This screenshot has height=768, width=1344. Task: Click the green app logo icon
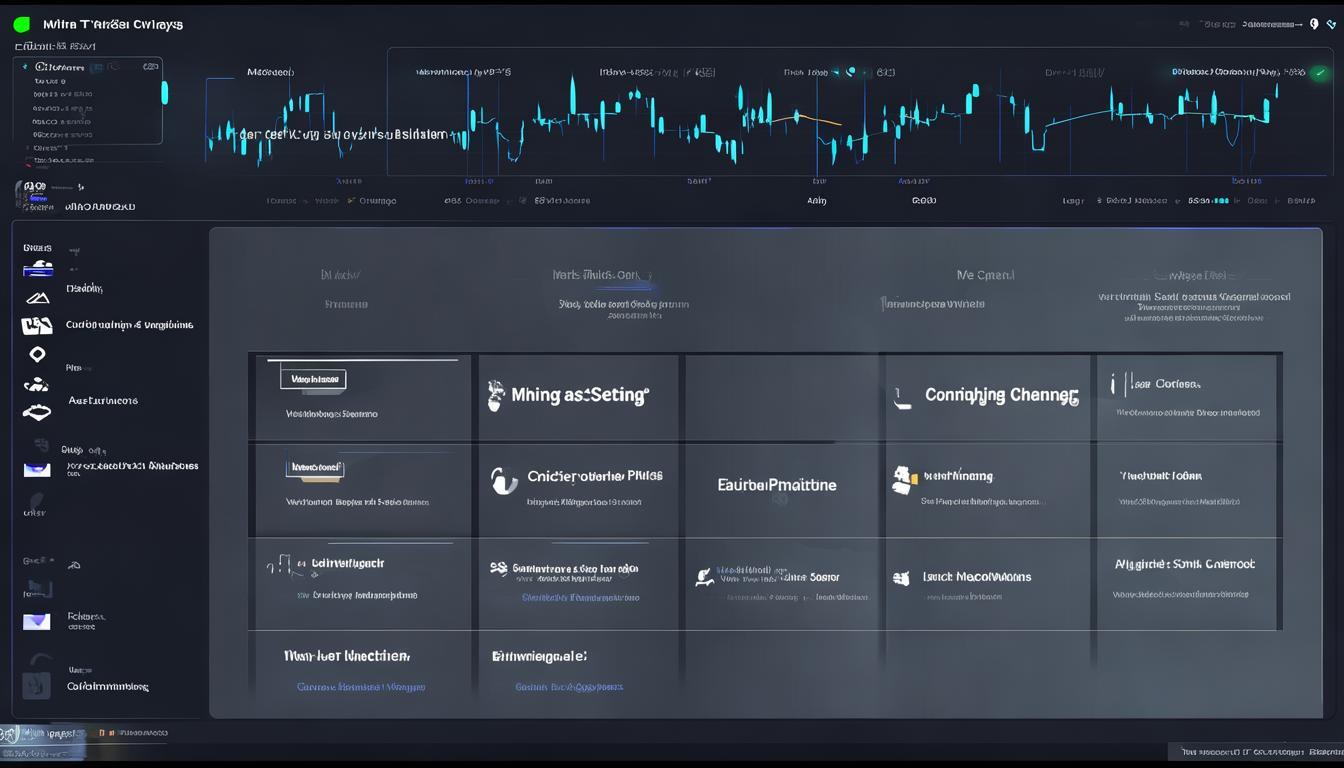point(21,24)
